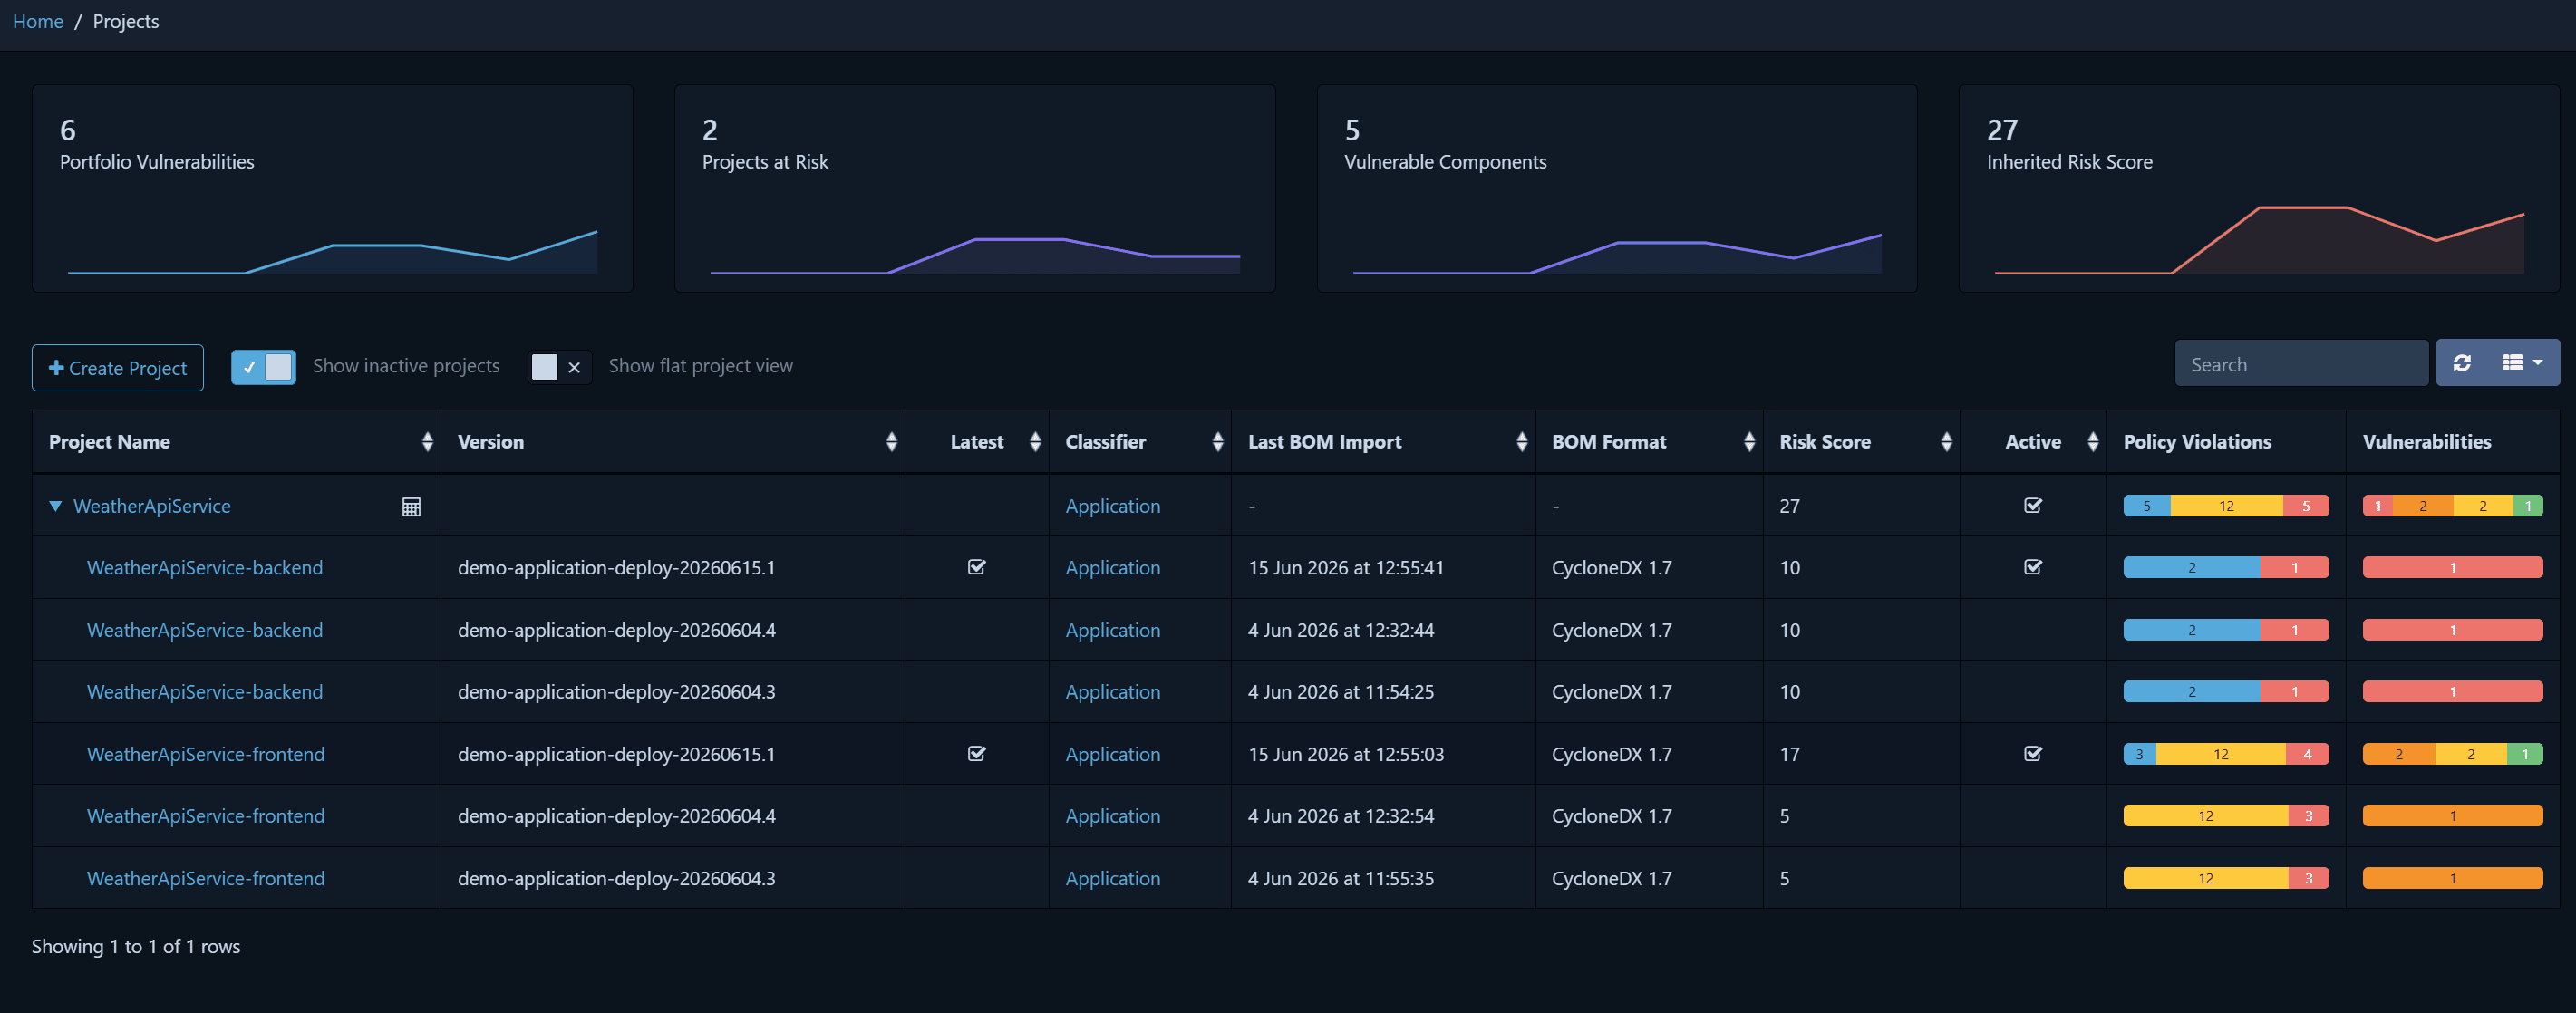
Task: Click the sort arrows on Version column
Action: click(891, 442)
